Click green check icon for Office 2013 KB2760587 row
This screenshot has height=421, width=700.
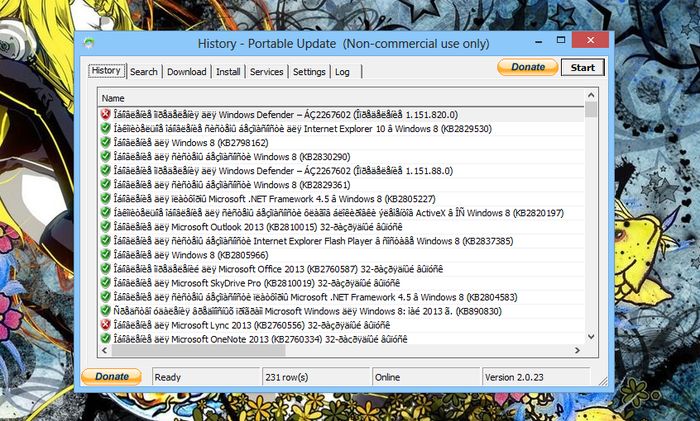point(105,269)
